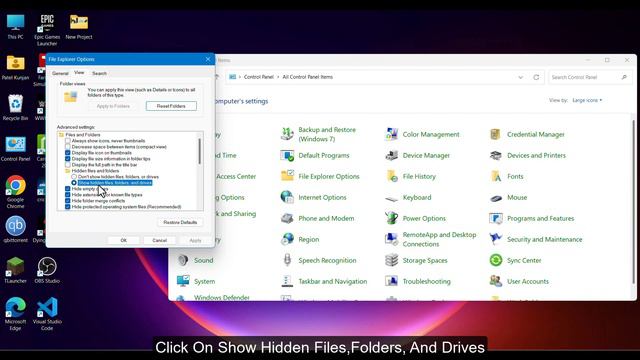Check Display the full path in title bar
The height and width of the screenshot is (360, 640).
(68, 164)
